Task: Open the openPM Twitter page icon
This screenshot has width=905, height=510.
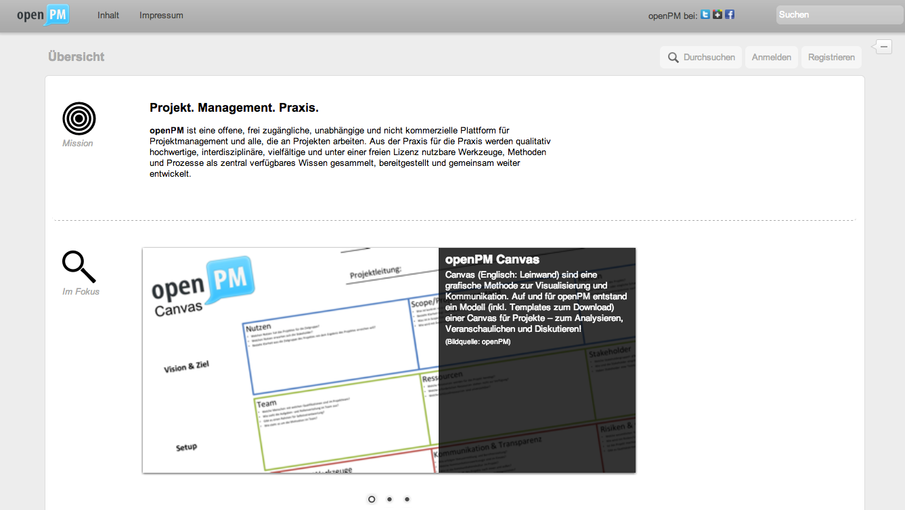Action: click(x=705, y=15)
